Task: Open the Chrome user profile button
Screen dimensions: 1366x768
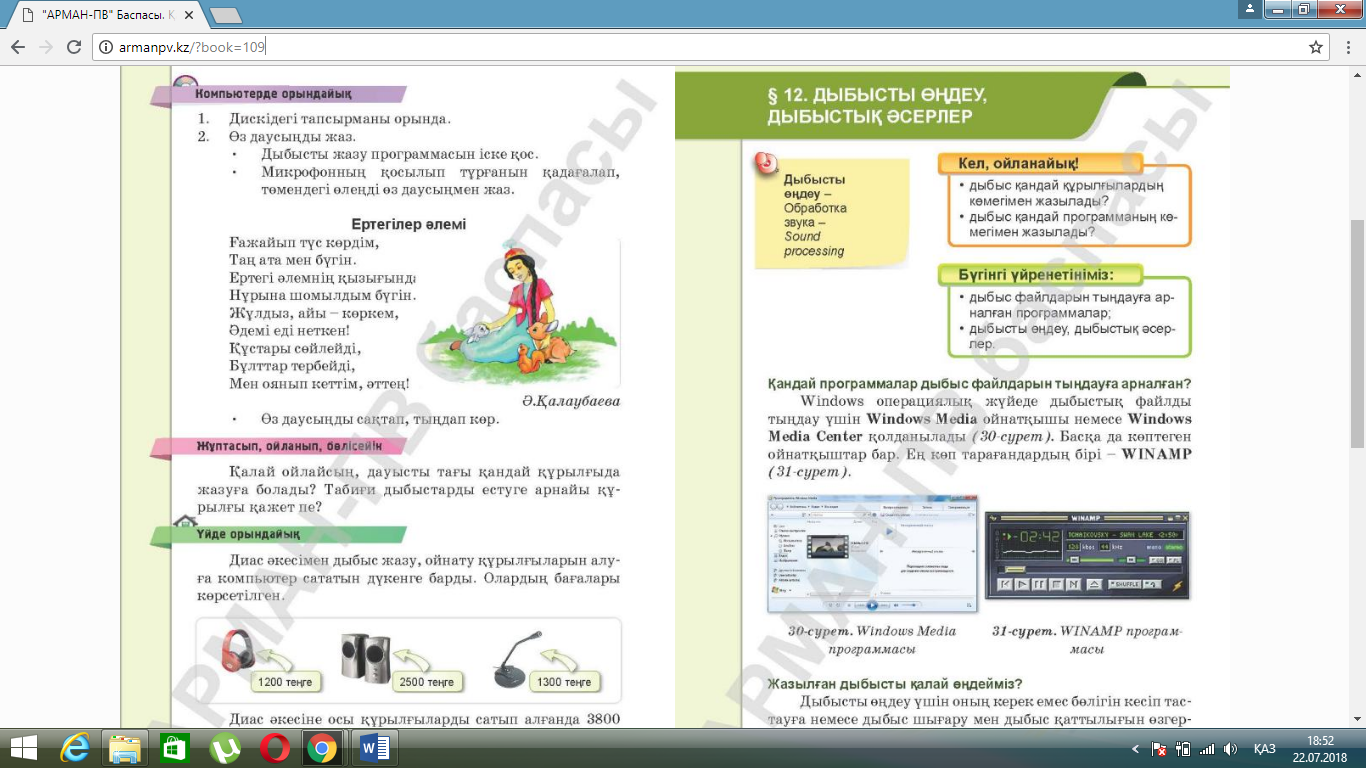Action: click(x=1249, y=9)
